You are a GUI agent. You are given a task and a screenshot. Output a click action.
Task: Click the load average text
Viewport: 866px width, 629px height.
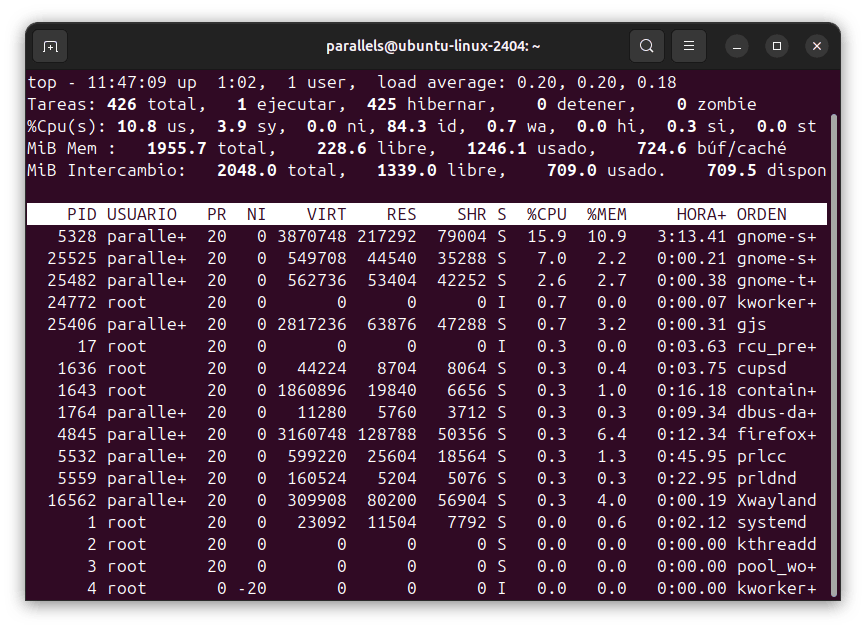click(527, 82)
